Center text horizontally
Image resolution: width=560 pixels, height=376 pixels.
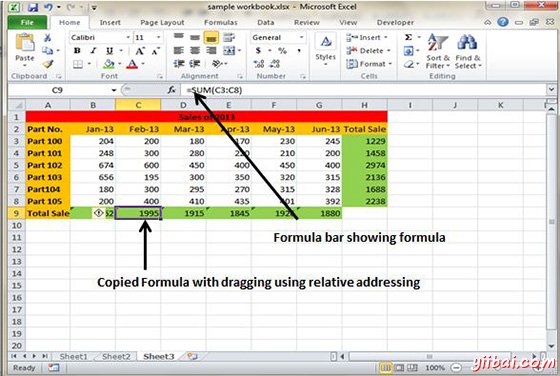point(195,51)
